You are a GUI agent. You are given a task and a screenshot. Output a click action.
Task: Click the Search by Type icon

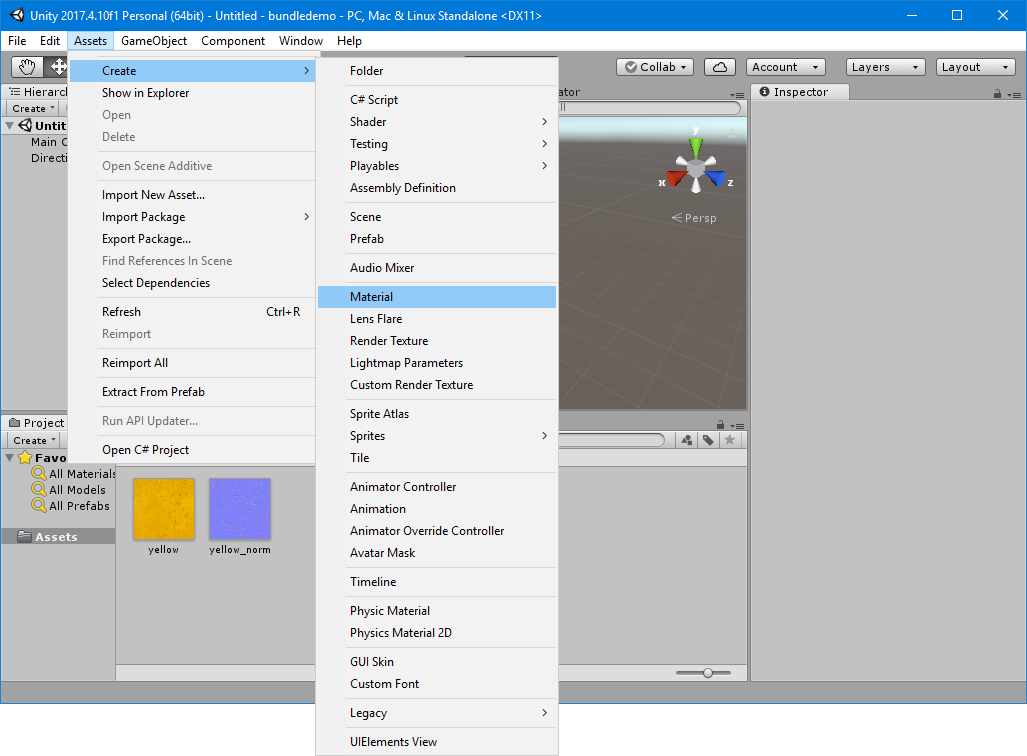pos(686,440)
